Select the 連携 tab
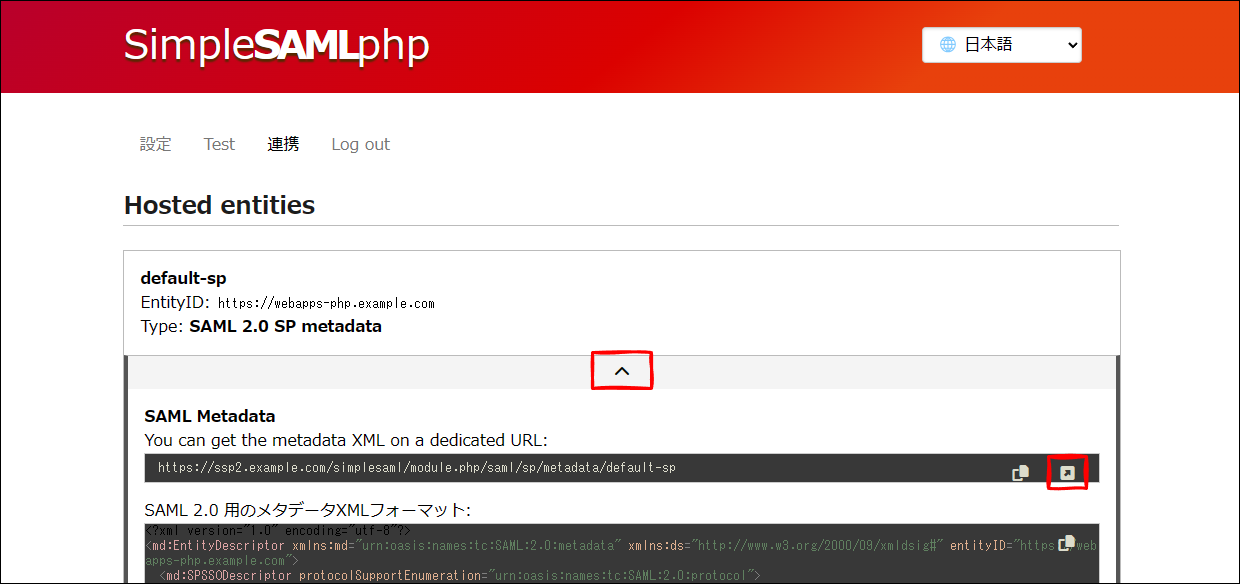 point(283,144)
